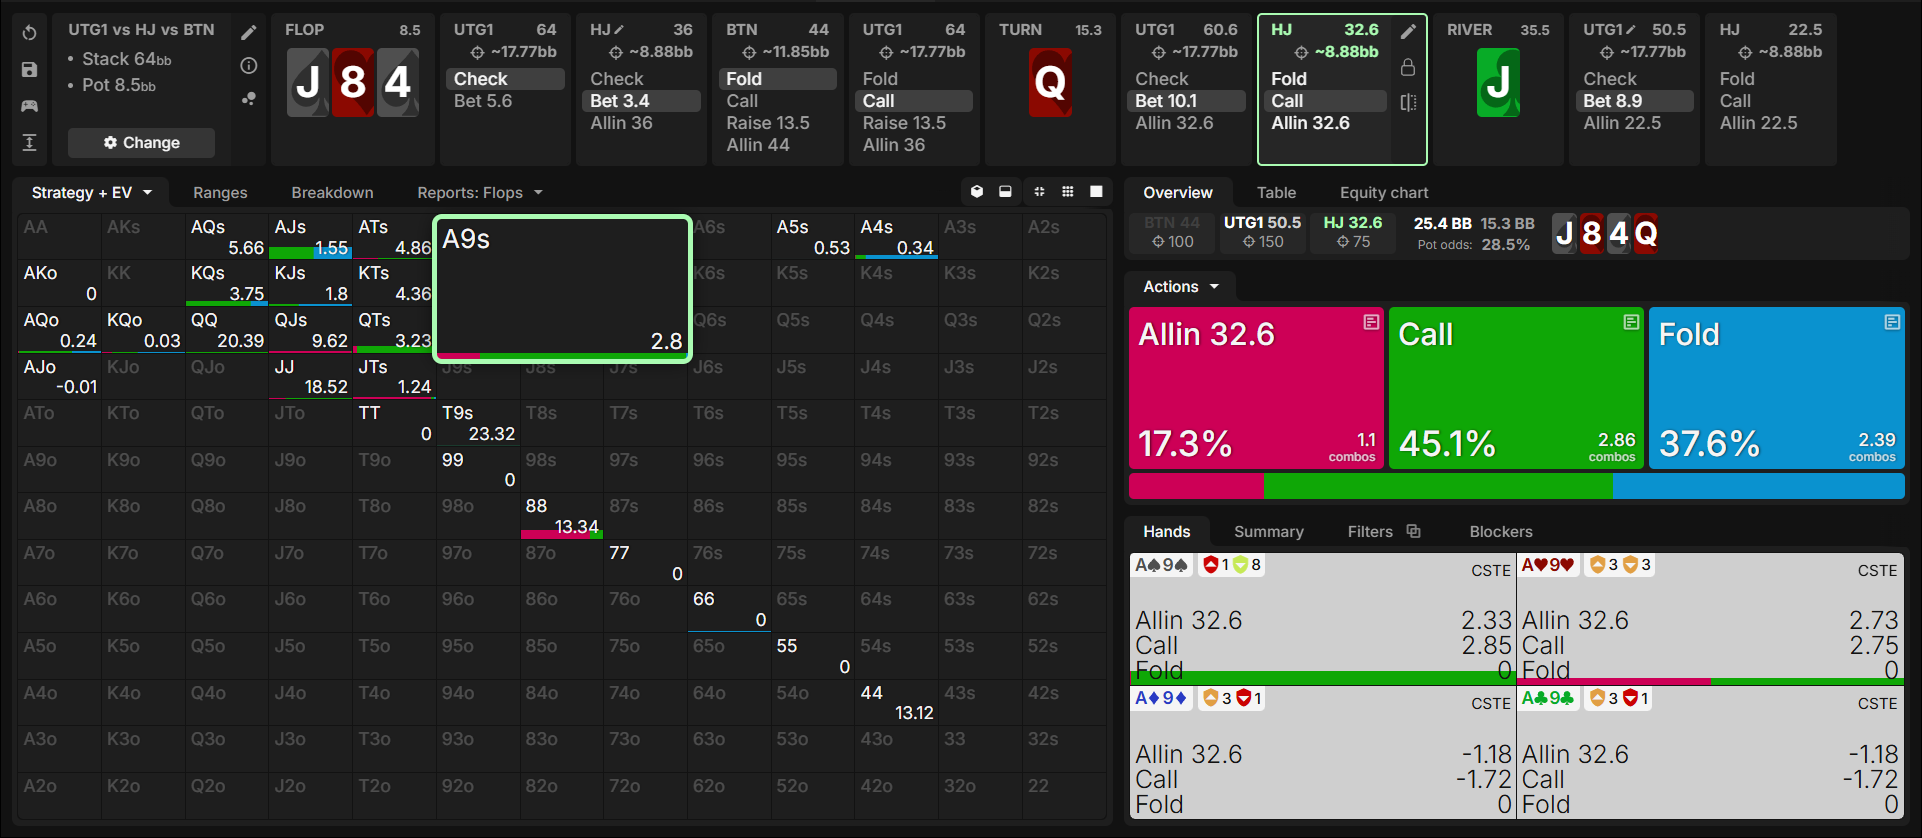Click the save (floppy disk) icon
Screen dimensions: 1922x838
coord(30,70)
